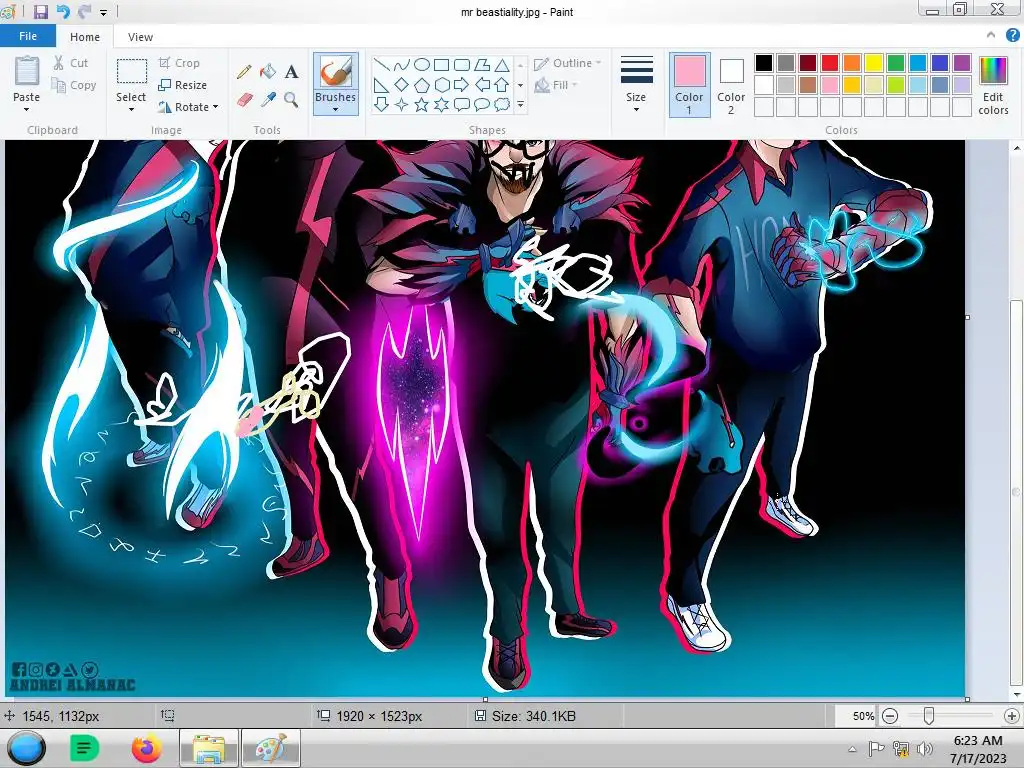
Task: Switch to the Home tab
Action: (x=85, y=37)
